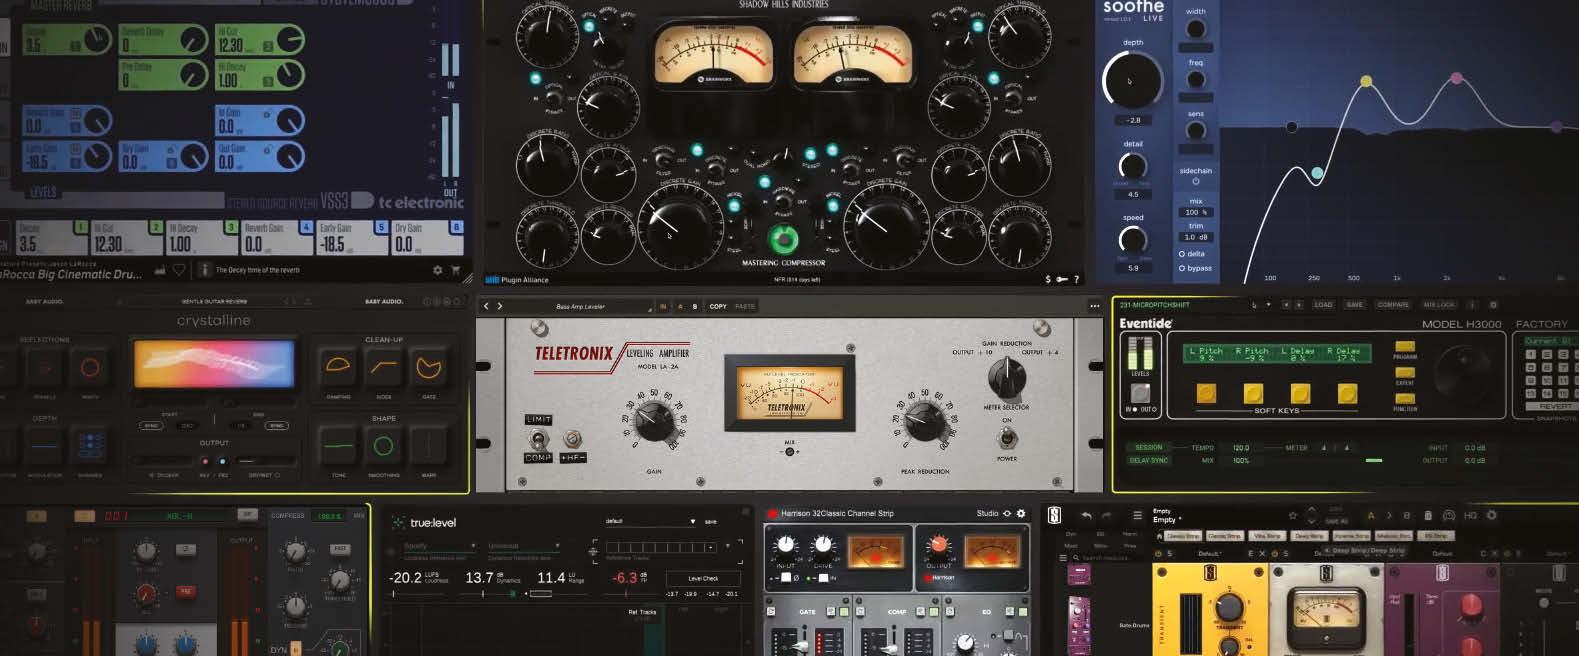Viewport: 1579px width, 656px height.
Task: Go to next preset arrow in LA-2A toolbar
Action: [x=500, y=306]
